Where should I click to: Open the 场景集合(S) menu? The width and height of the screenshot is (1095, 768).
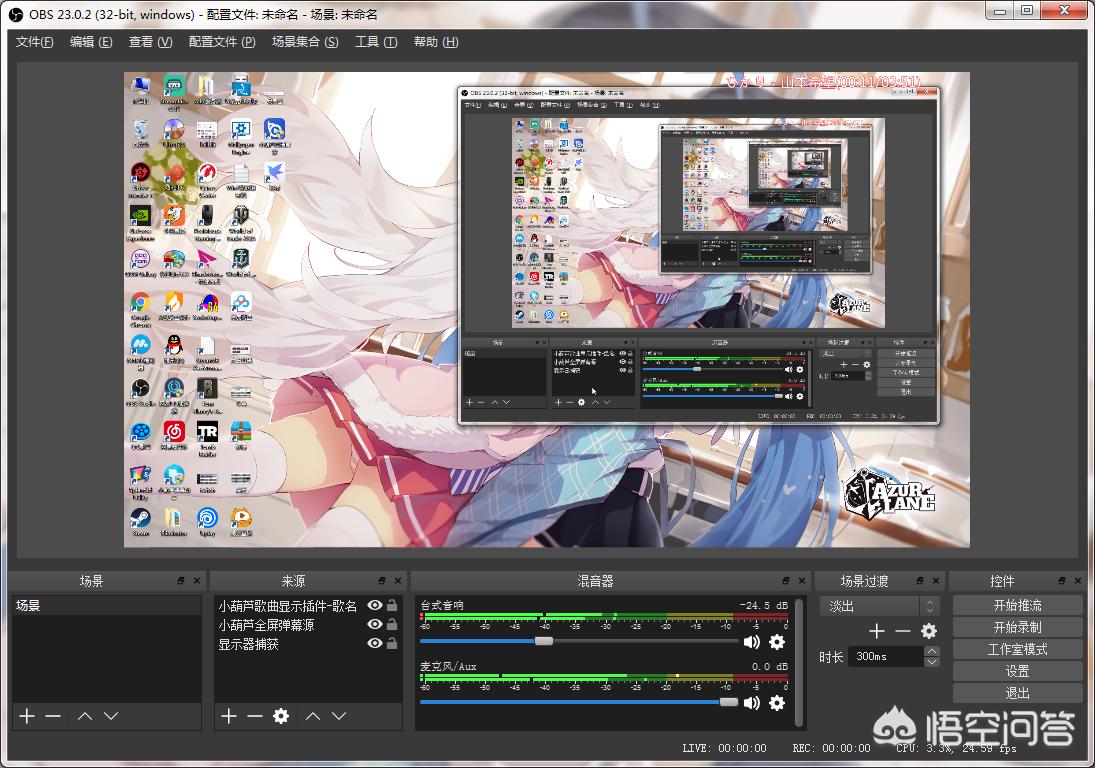coord(305,42)
